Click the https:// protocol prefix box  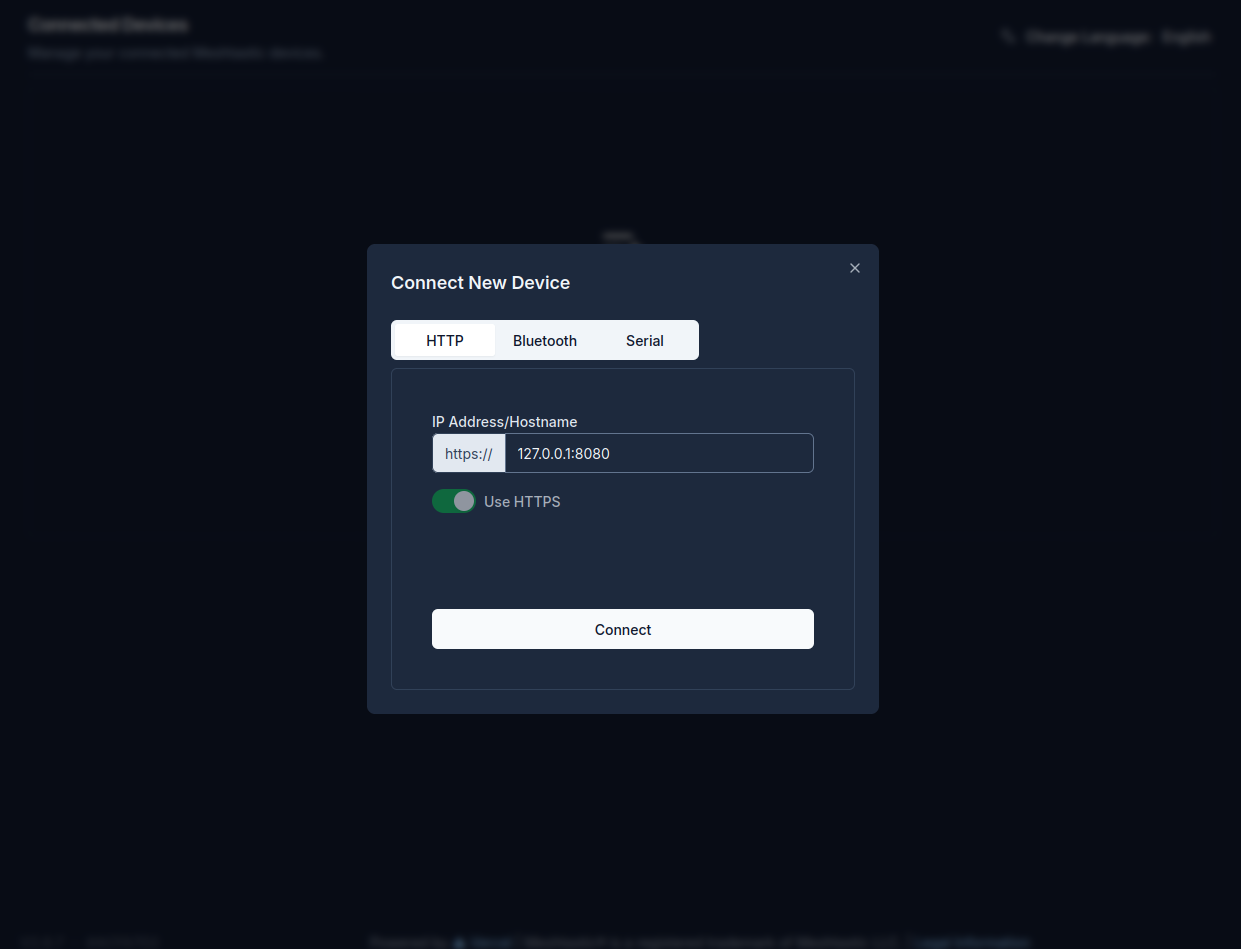[469, 453]
